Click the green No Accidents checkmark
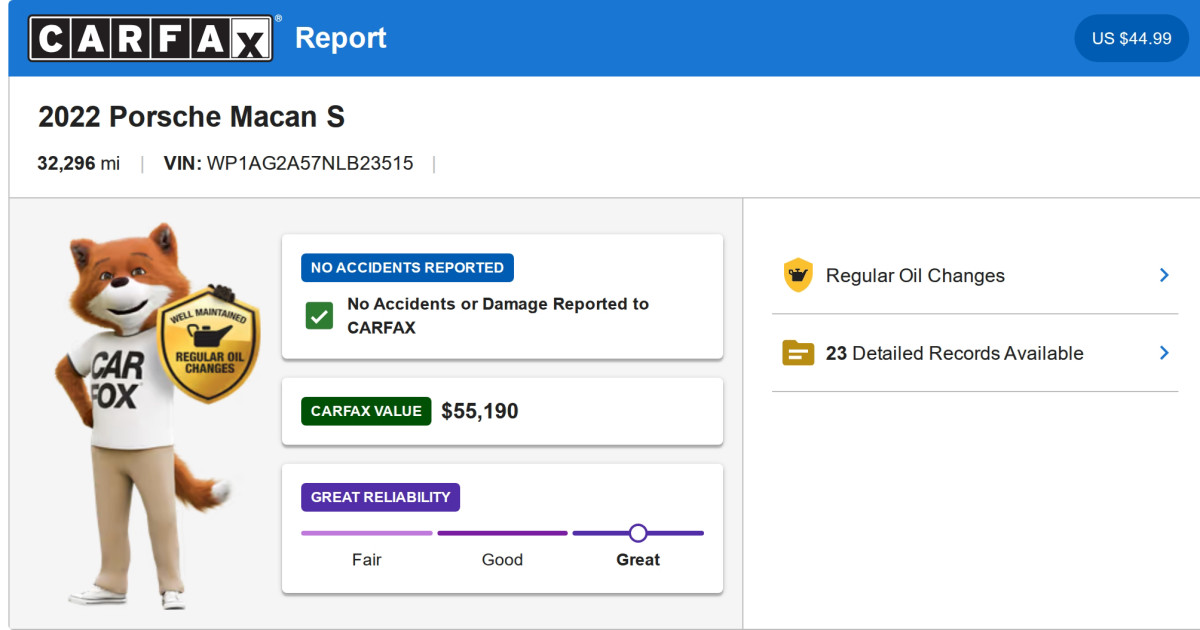 (x=319, y=316)
